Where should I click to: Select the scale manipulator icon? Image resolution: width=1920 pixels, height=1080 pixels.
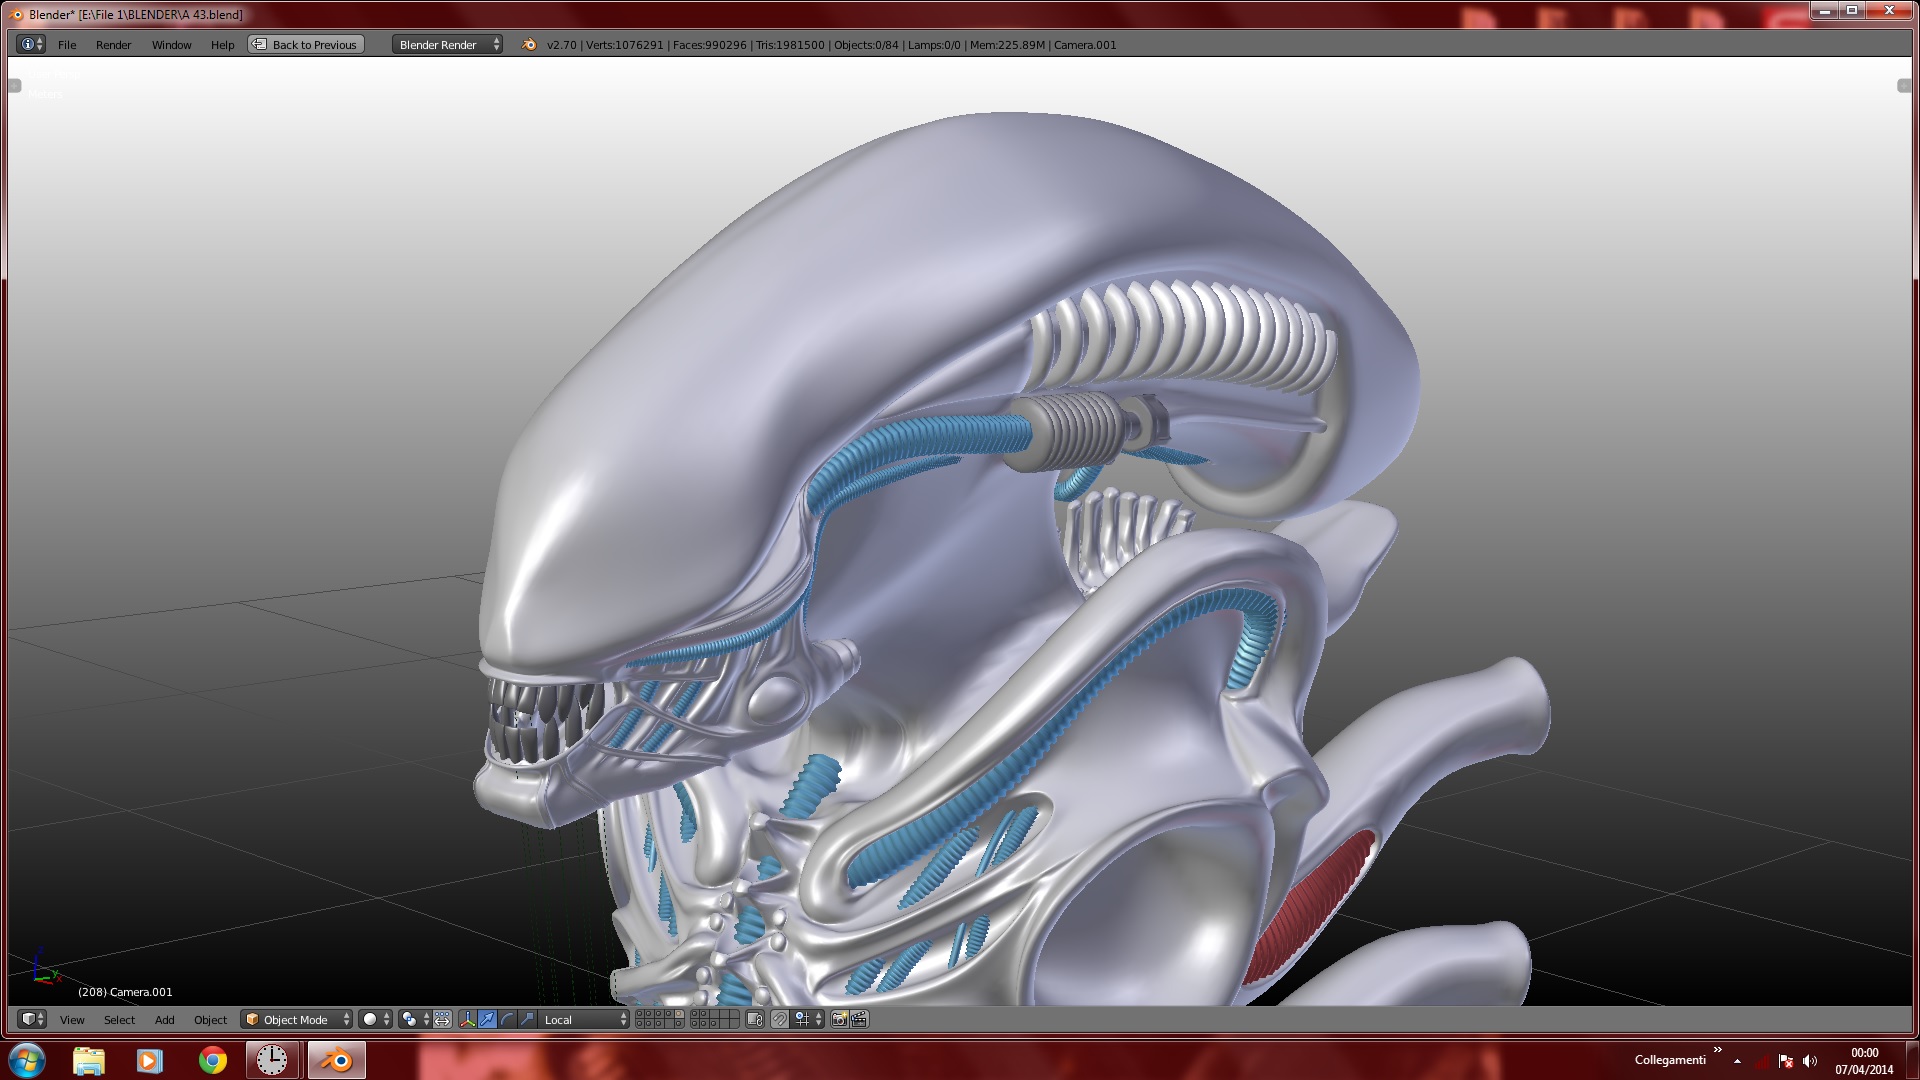[x=527, y=1019]
